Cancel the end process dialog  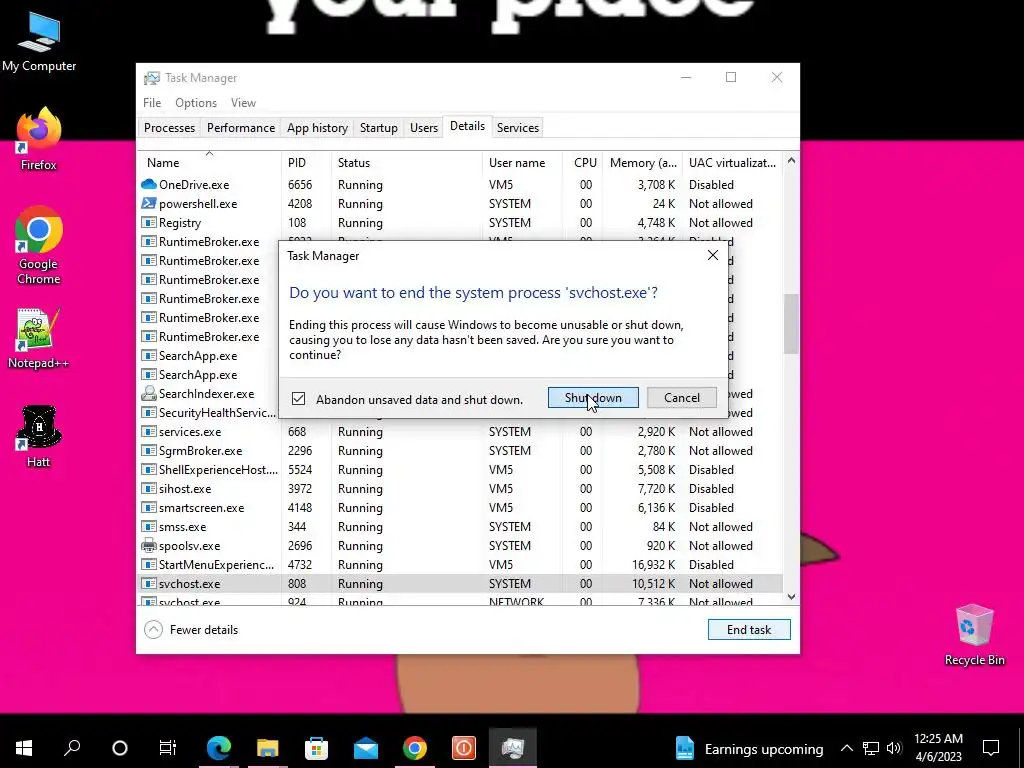682,398
